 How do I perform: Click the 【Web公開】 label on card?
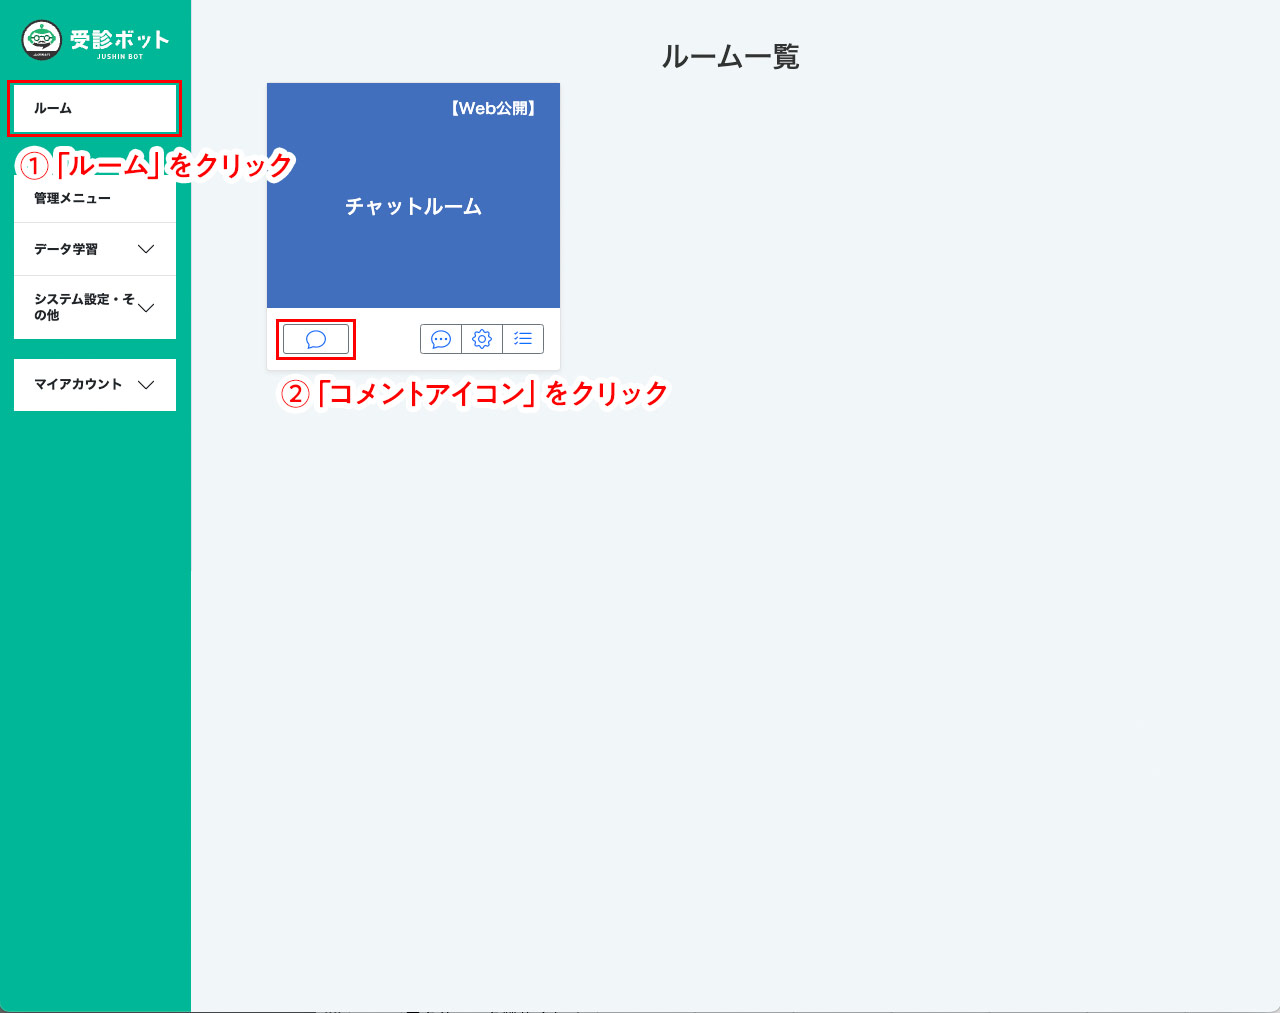tap(493, 108)
